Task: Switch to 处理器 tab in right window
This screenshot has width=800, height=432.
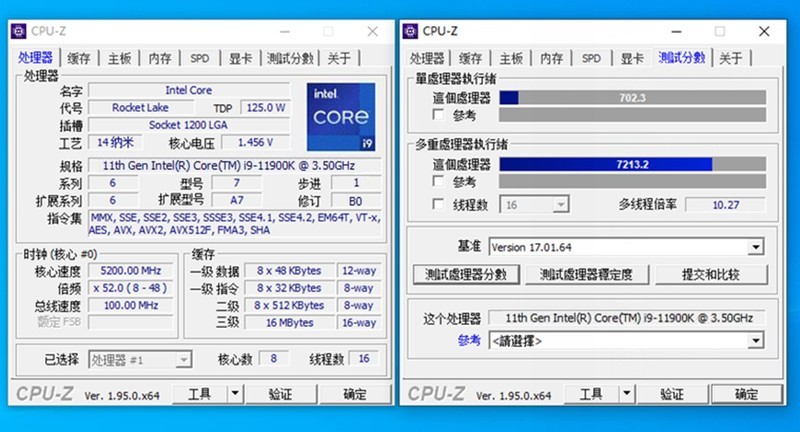Action: click(428, 58)
